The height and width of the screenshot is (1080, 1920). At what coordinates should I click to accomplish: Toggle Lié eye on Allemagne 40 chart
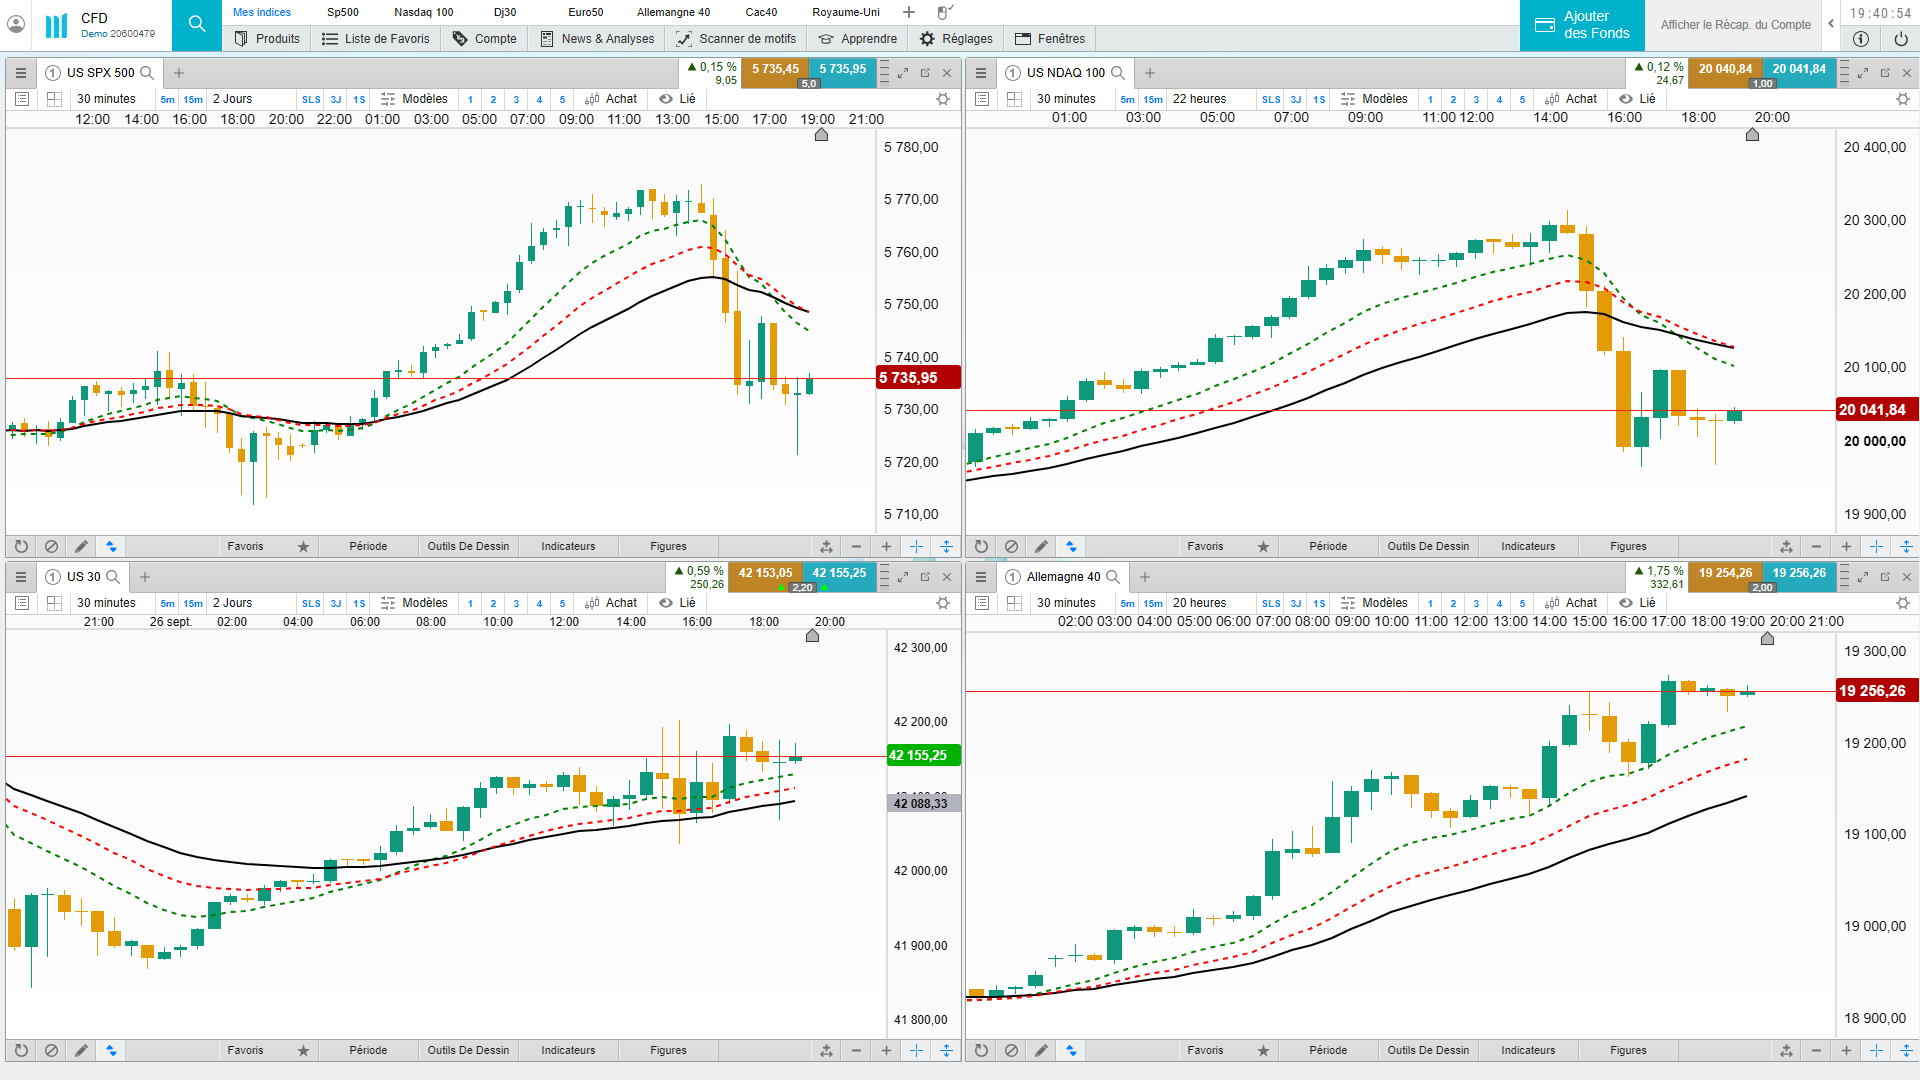tap(1626, 603)
